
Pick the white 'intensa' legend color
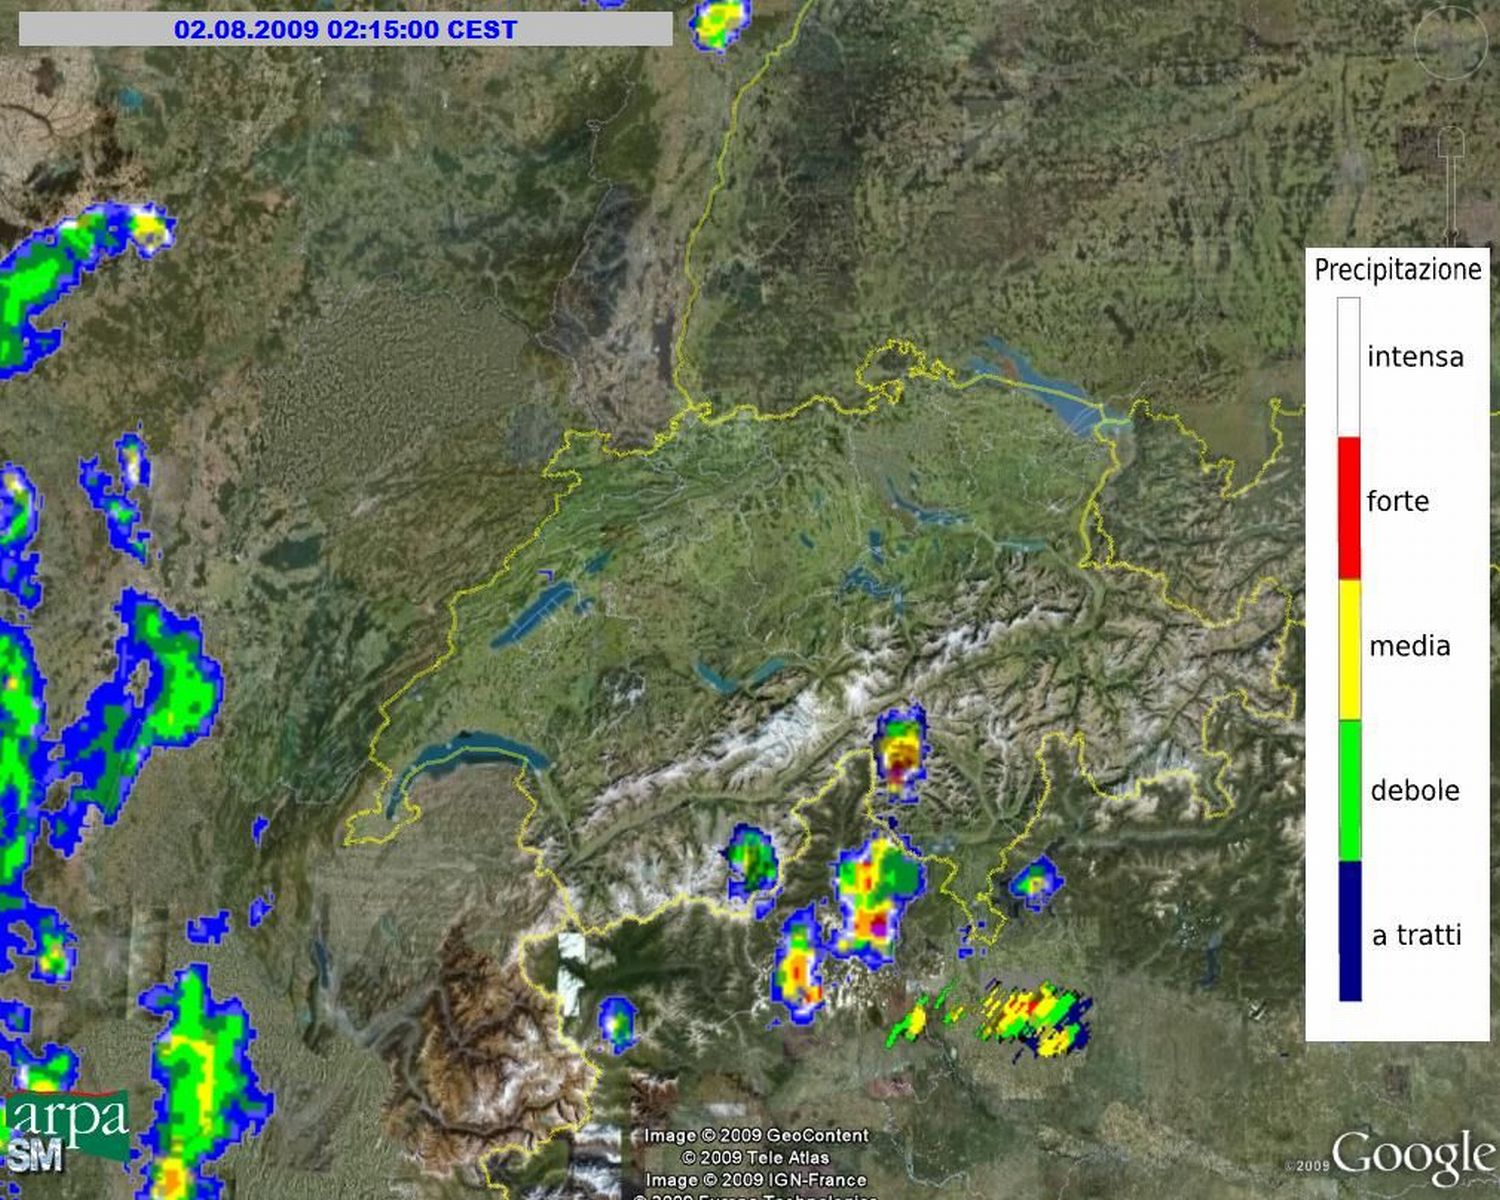[1349, 367]
